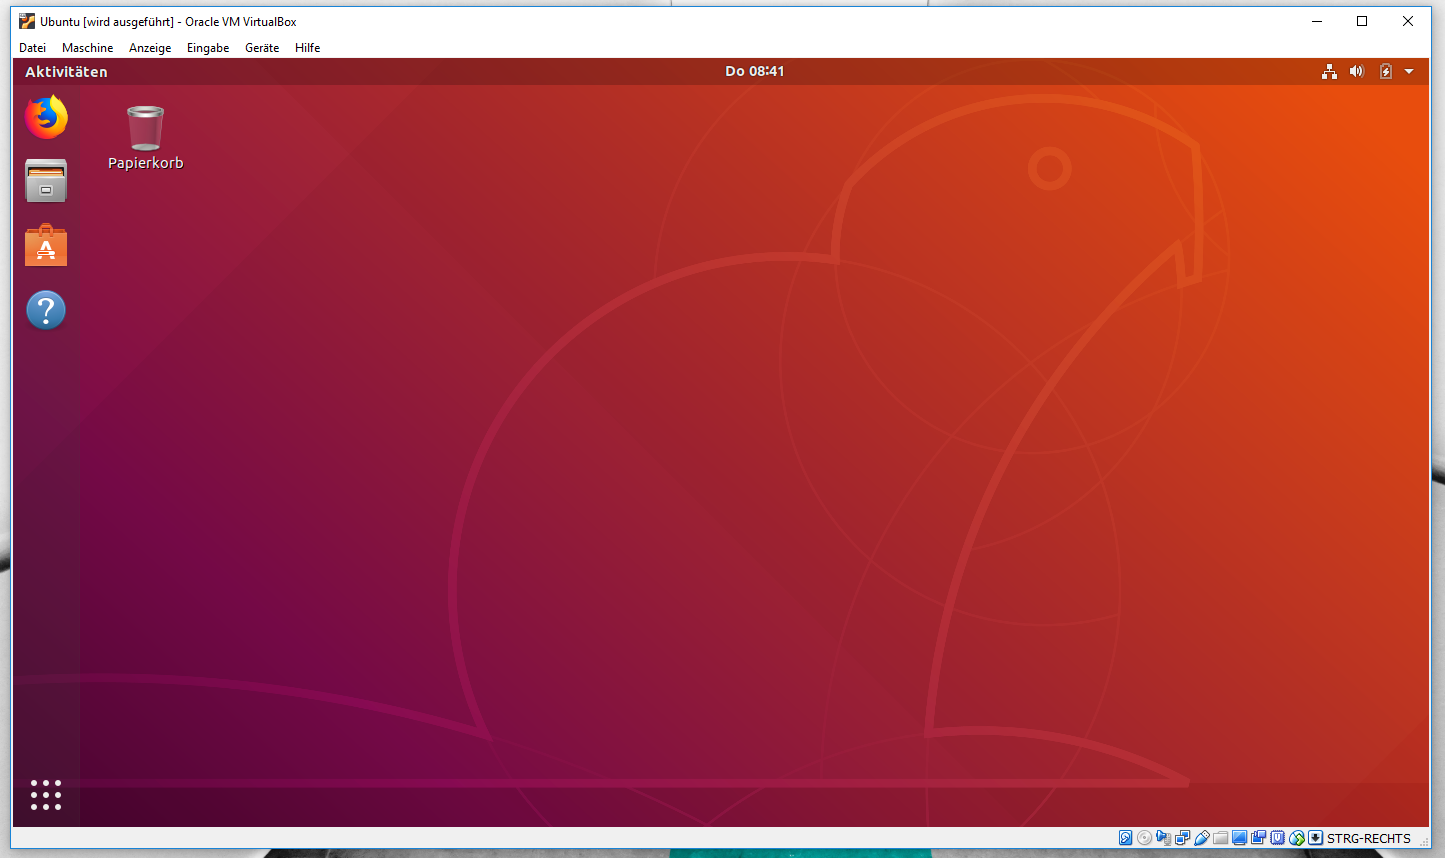Screen dimensions: 1445x858
Task: Click the CPU virtualization chip icon in status bar
Action: (x=1277, y=838)
